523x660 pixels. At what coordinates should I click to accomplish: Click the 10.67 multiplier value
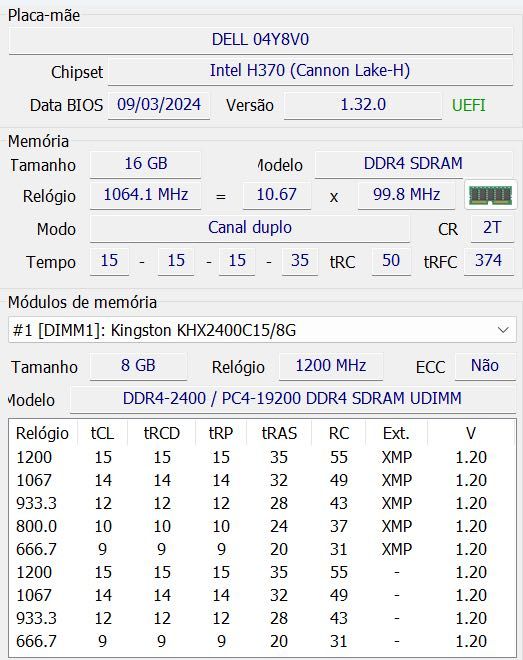coord(277,195)
